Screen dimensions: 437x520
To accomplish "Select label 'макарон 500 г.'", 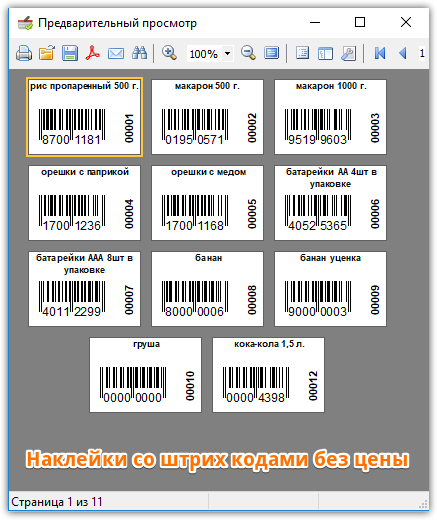I will click(207, 117).
